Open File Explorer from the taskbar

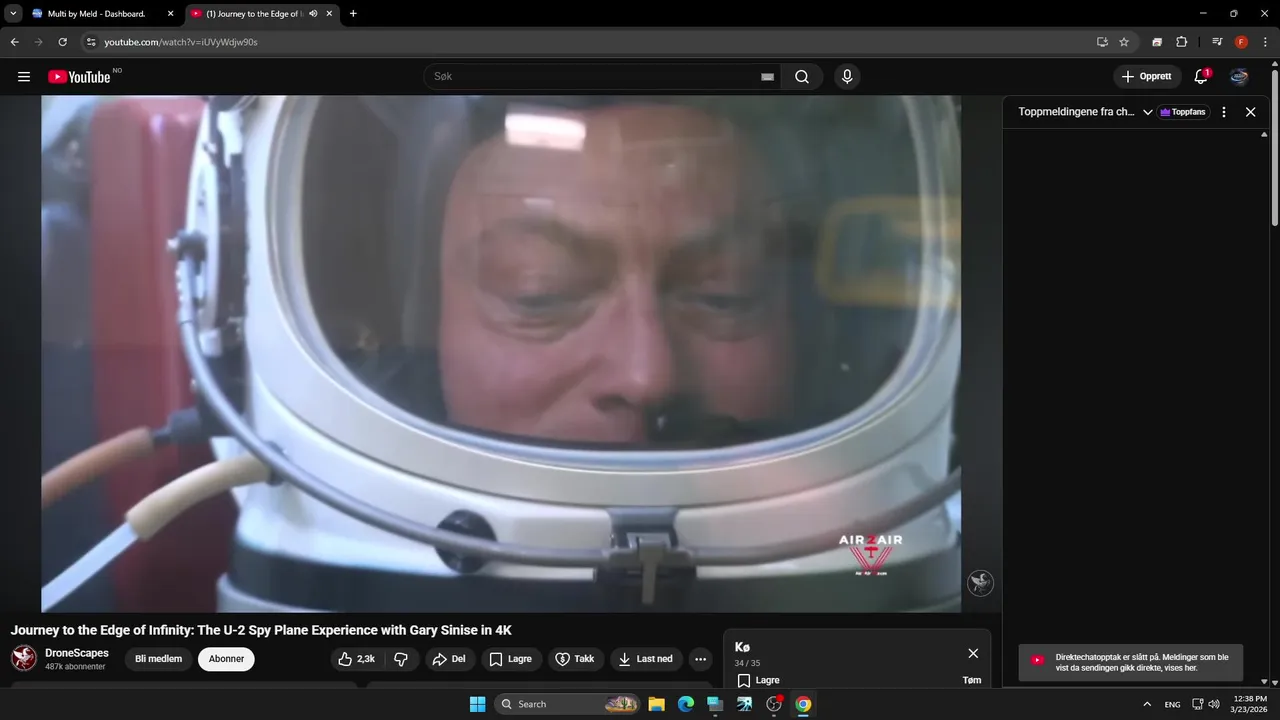(656, 704)
